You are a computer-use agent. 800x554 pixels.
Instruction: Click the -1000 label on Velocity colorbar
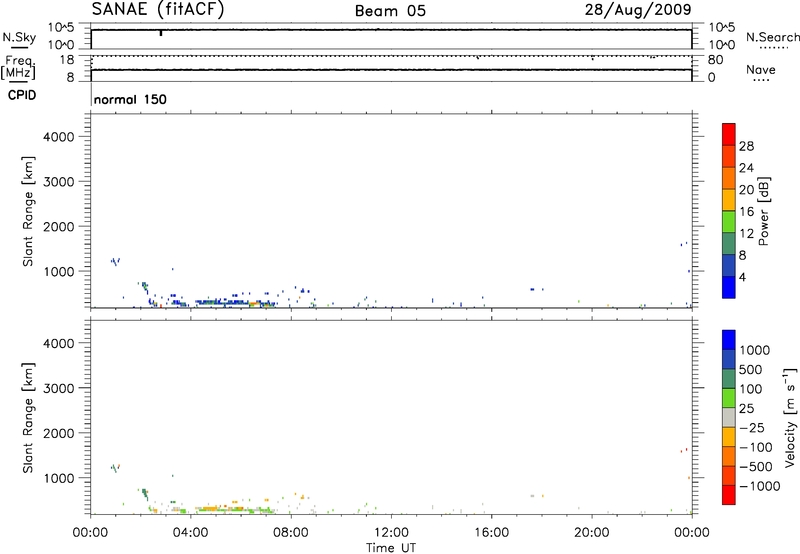759,486
